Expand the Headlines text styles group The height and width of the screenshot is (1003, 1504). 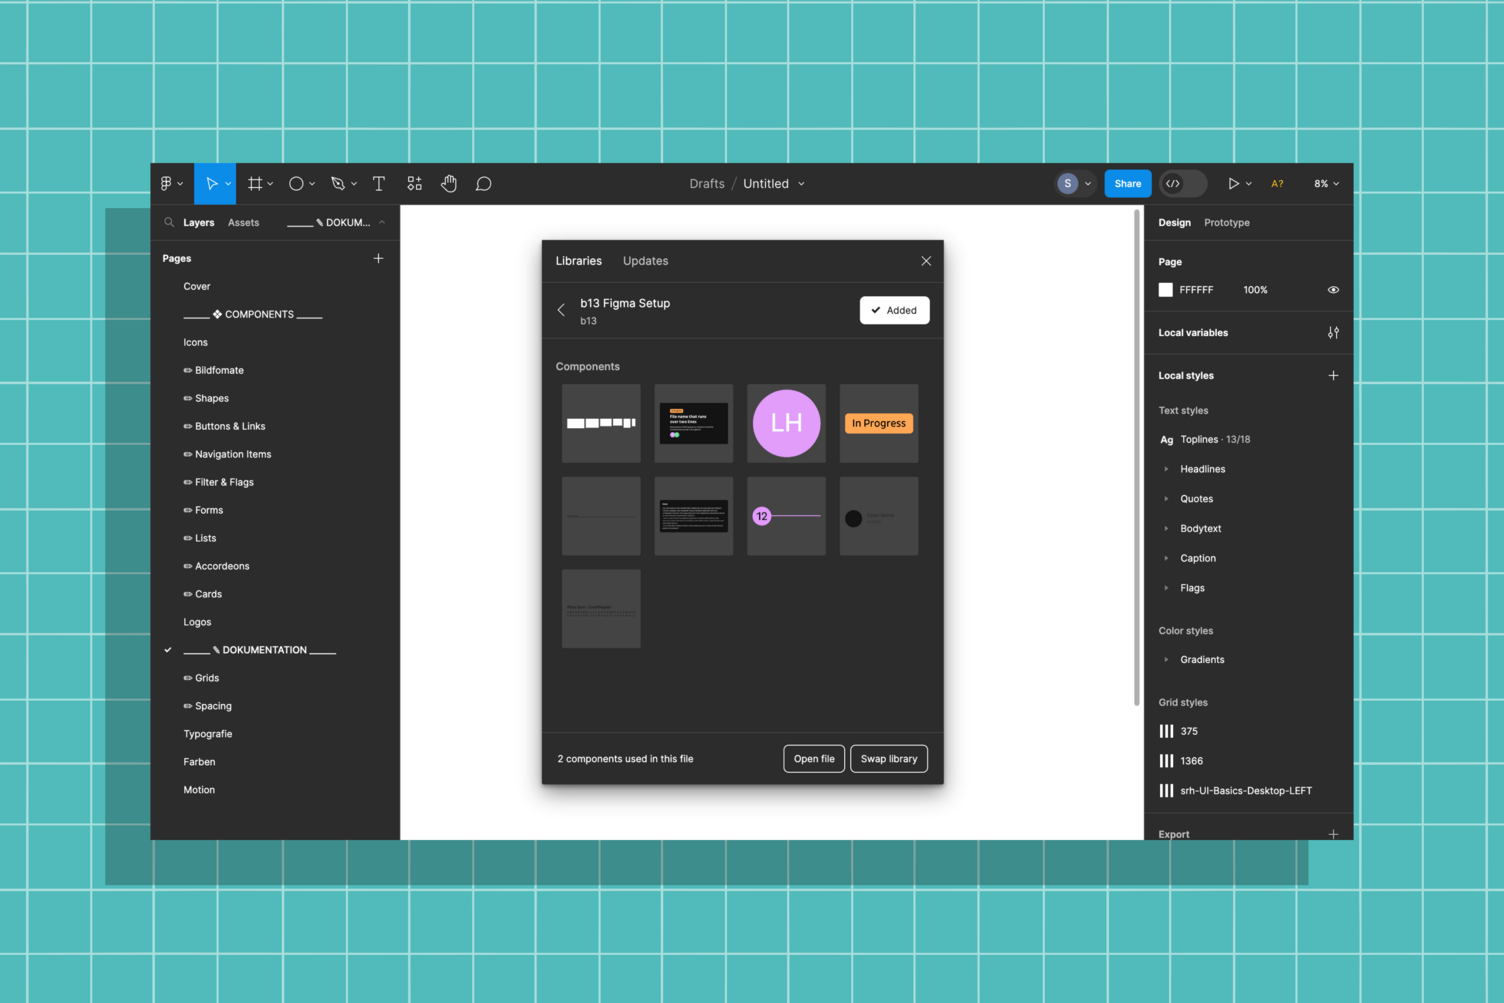click(x=1166, y=468)
